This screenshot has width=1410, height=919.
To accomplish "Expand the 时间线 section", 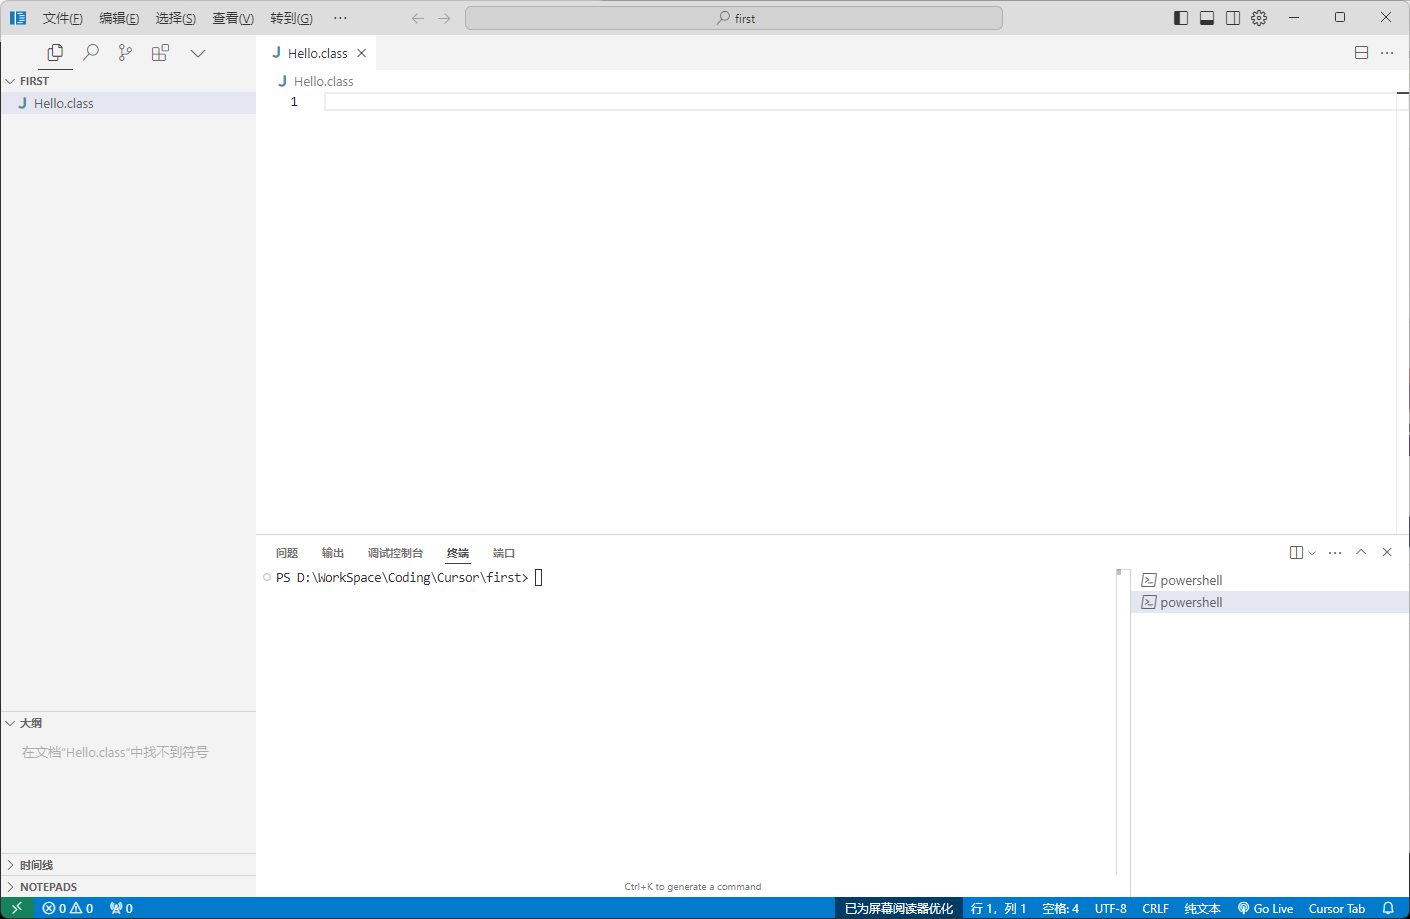I will tap(36, 865).
